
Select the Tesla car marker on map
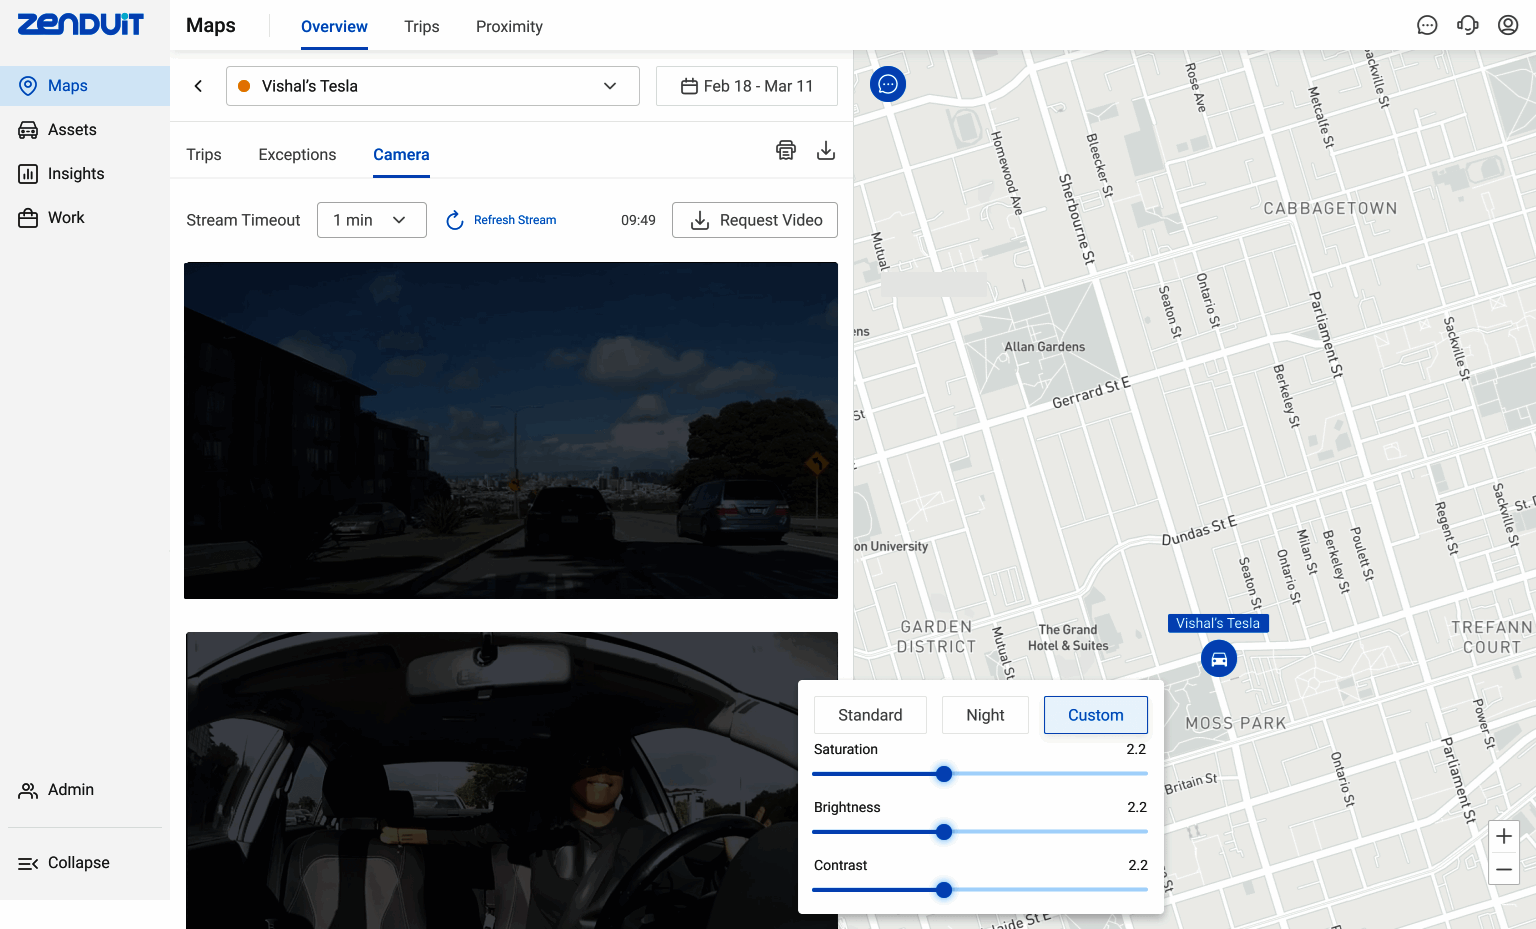(1219, 659)
